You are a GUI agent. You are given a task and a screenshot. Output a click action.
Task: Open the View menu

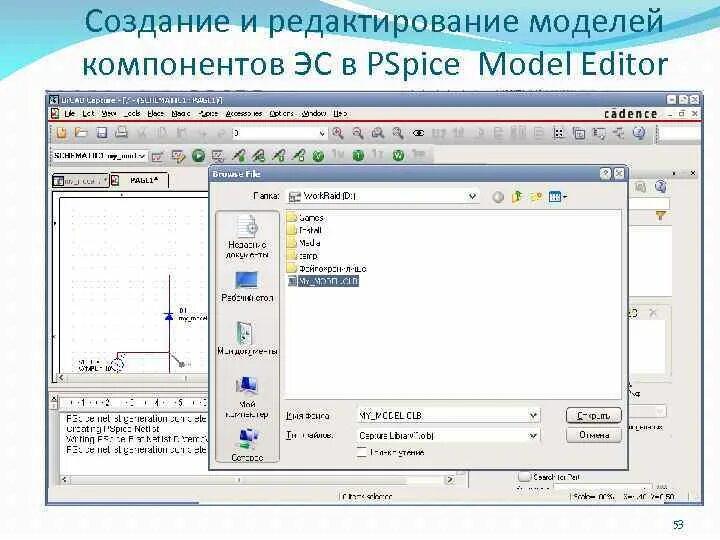pos(109,113)
